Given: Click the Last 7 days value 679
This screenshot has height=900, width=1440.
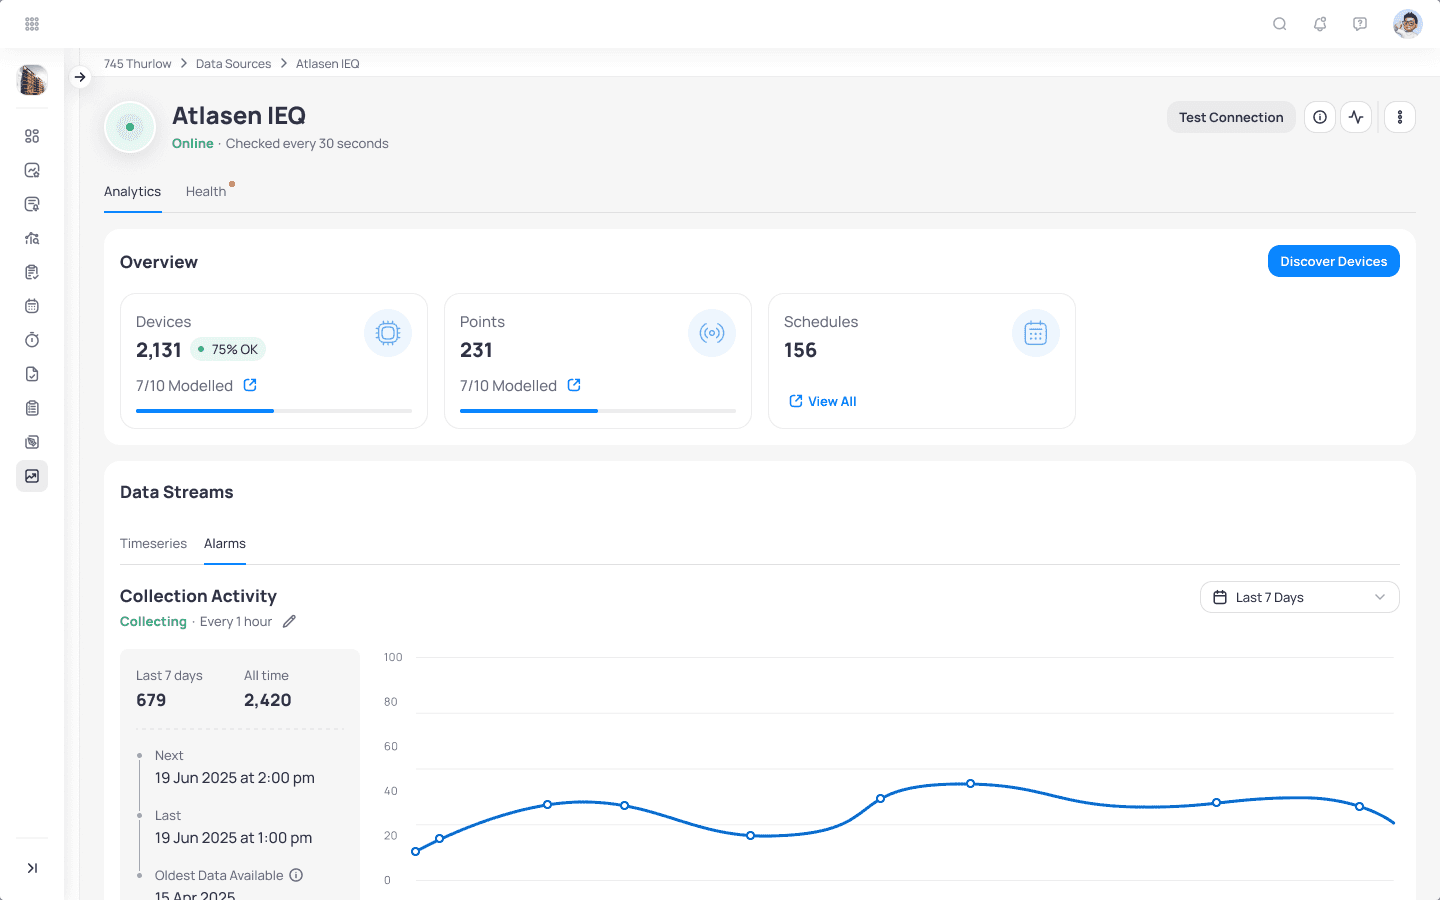Looking at the screenshot, I should pos(151,700).
